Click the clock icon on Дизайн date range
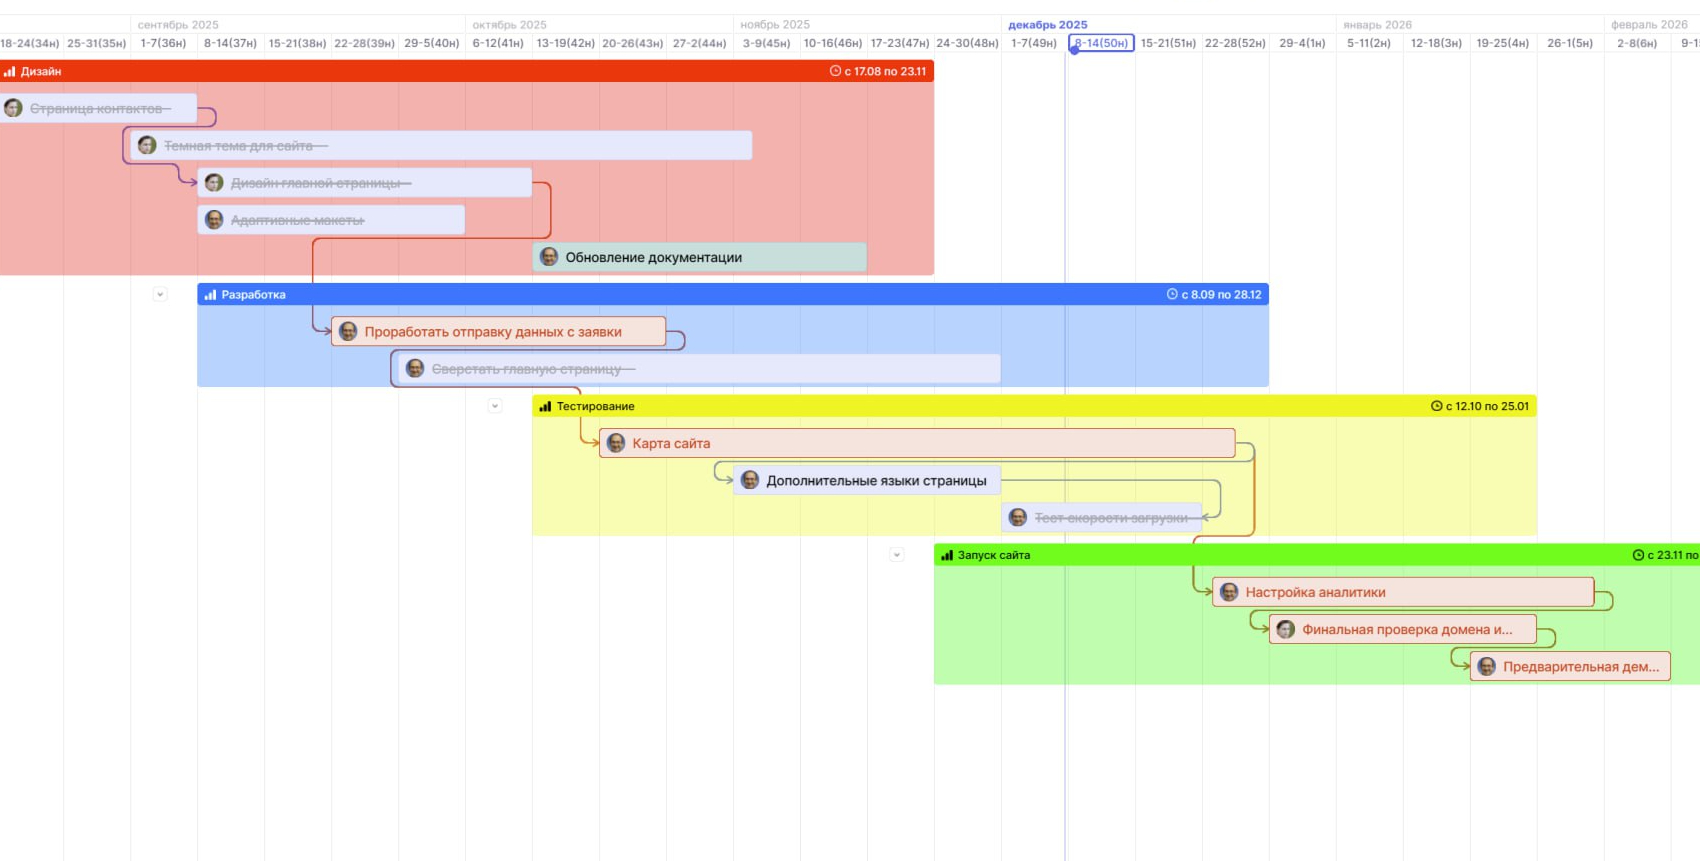This screenshot has width=1700, height=861. tap(835, 72)
